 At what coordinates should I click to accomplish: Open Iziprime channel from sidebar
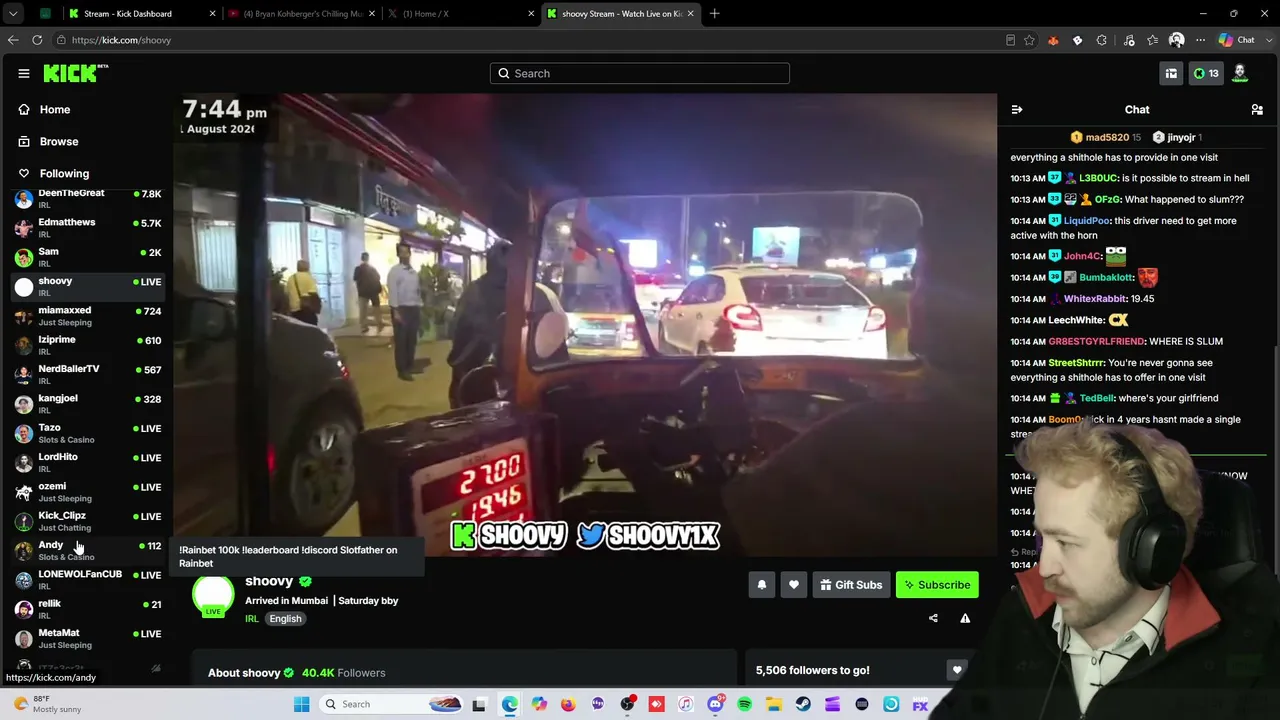point(88,345)
